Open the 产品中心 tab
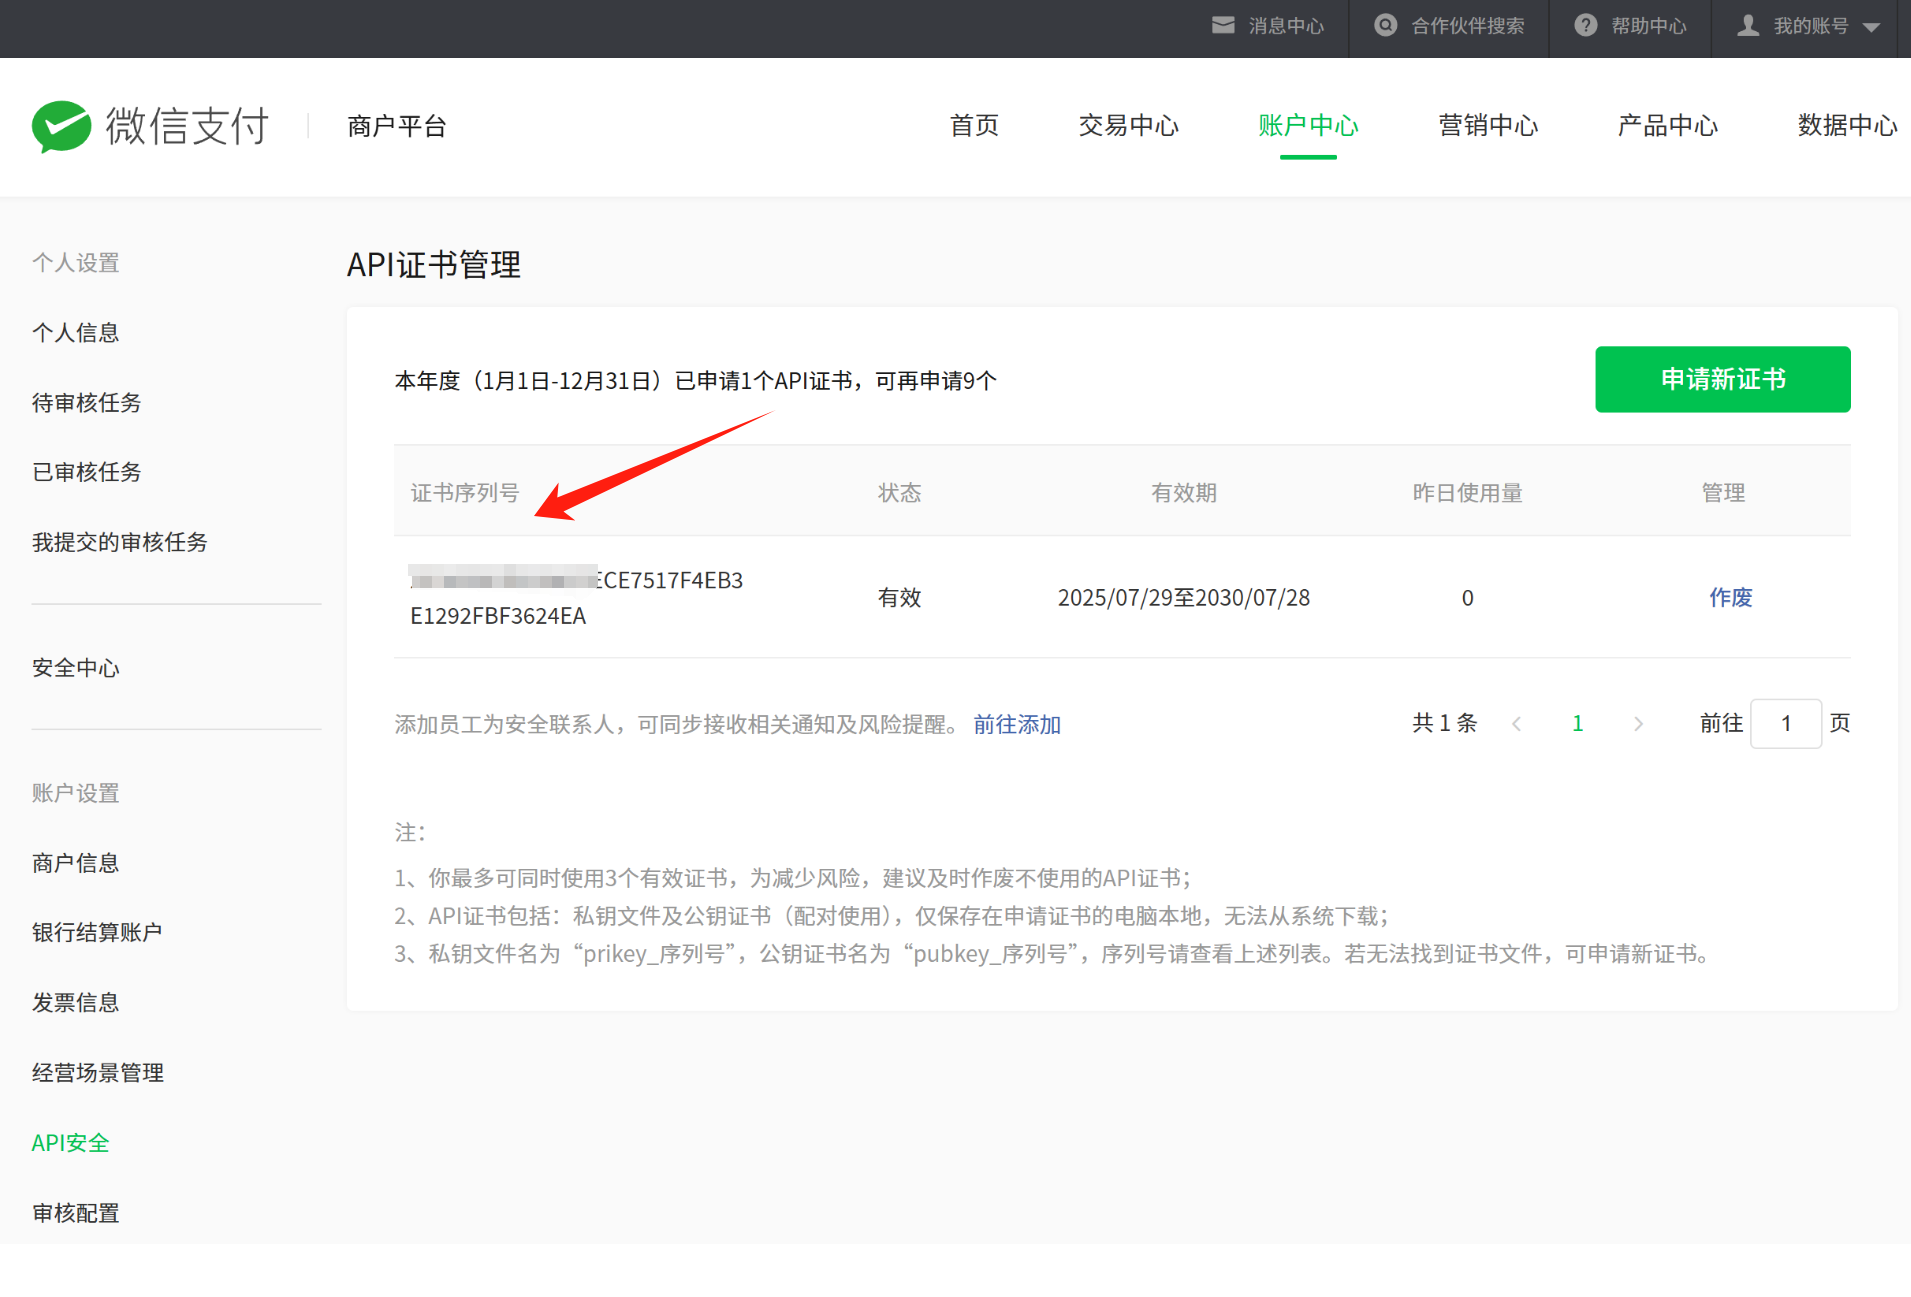The width and height of the screenshot is (1911, 1297). [x=1668, y=126]
